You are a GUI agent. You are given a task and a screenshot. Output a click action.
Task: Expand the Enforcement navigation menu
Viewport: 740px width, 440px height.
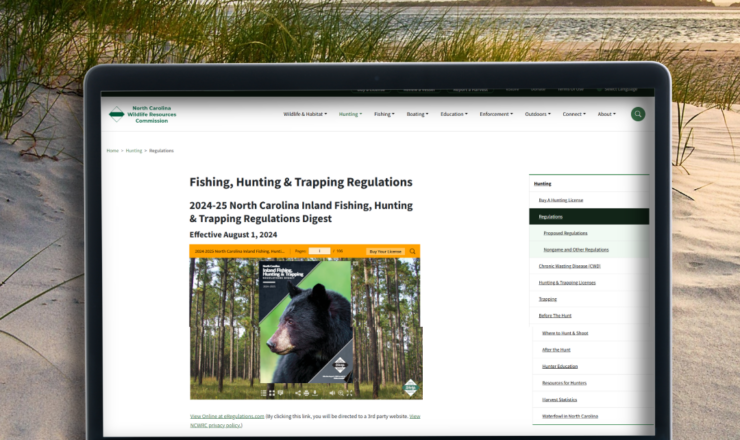pos(496,114)
